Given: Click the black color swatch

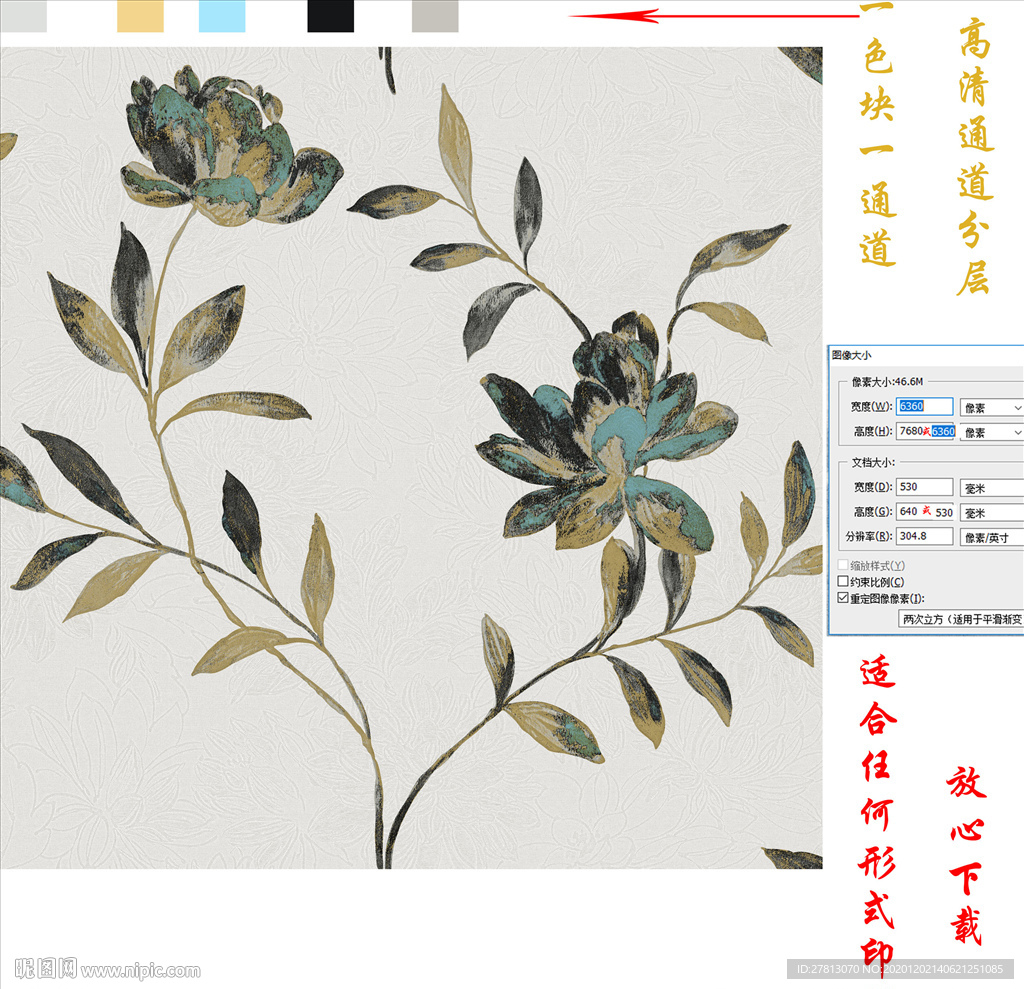Looking at the screenshot, I should 330,16.
